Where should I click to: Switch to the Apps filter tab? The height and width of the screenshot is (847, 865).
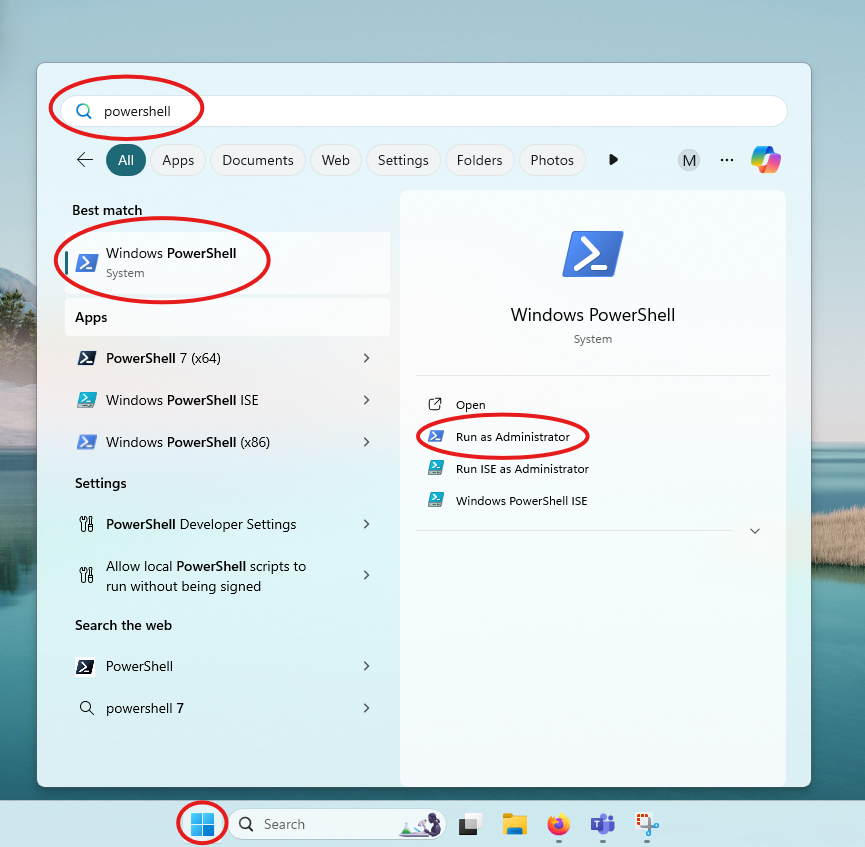click(x=178, y=160)
